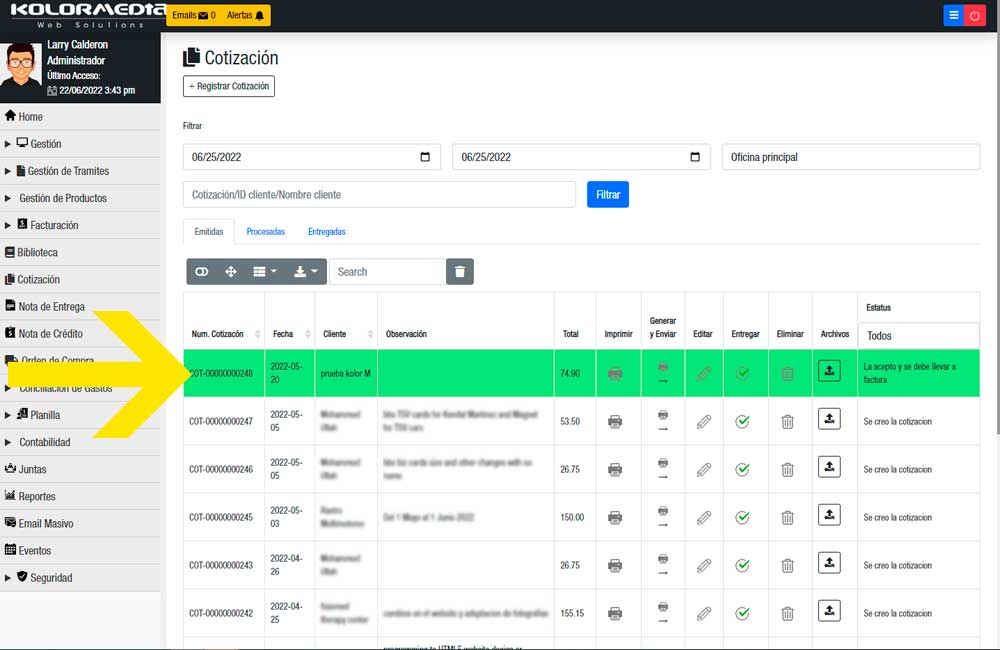Screen dimensions: 1000x650
Task: Go to Home in the sidebar
Action: click(80, 117)
